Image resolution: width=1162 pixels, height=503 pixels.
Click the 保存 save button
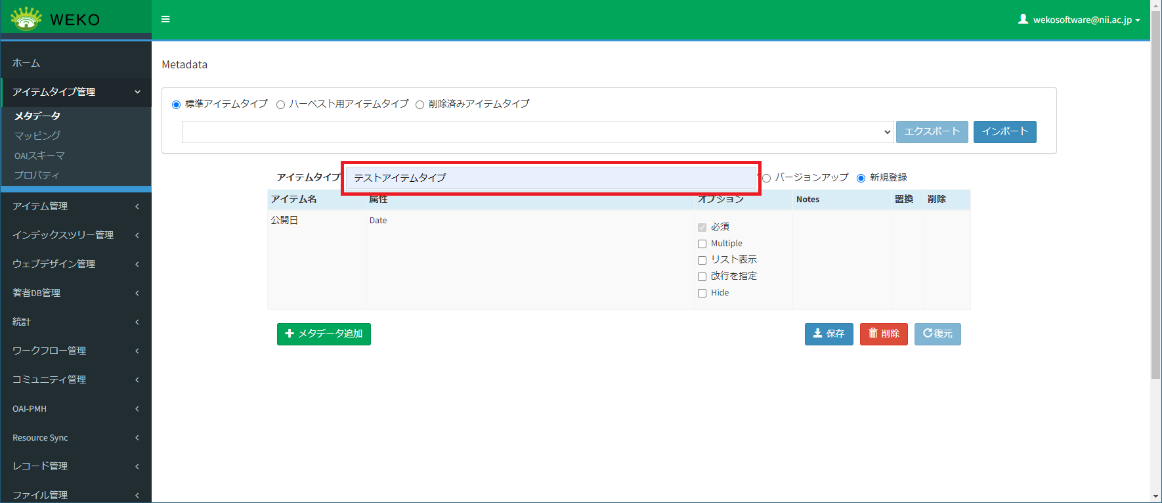829,334
